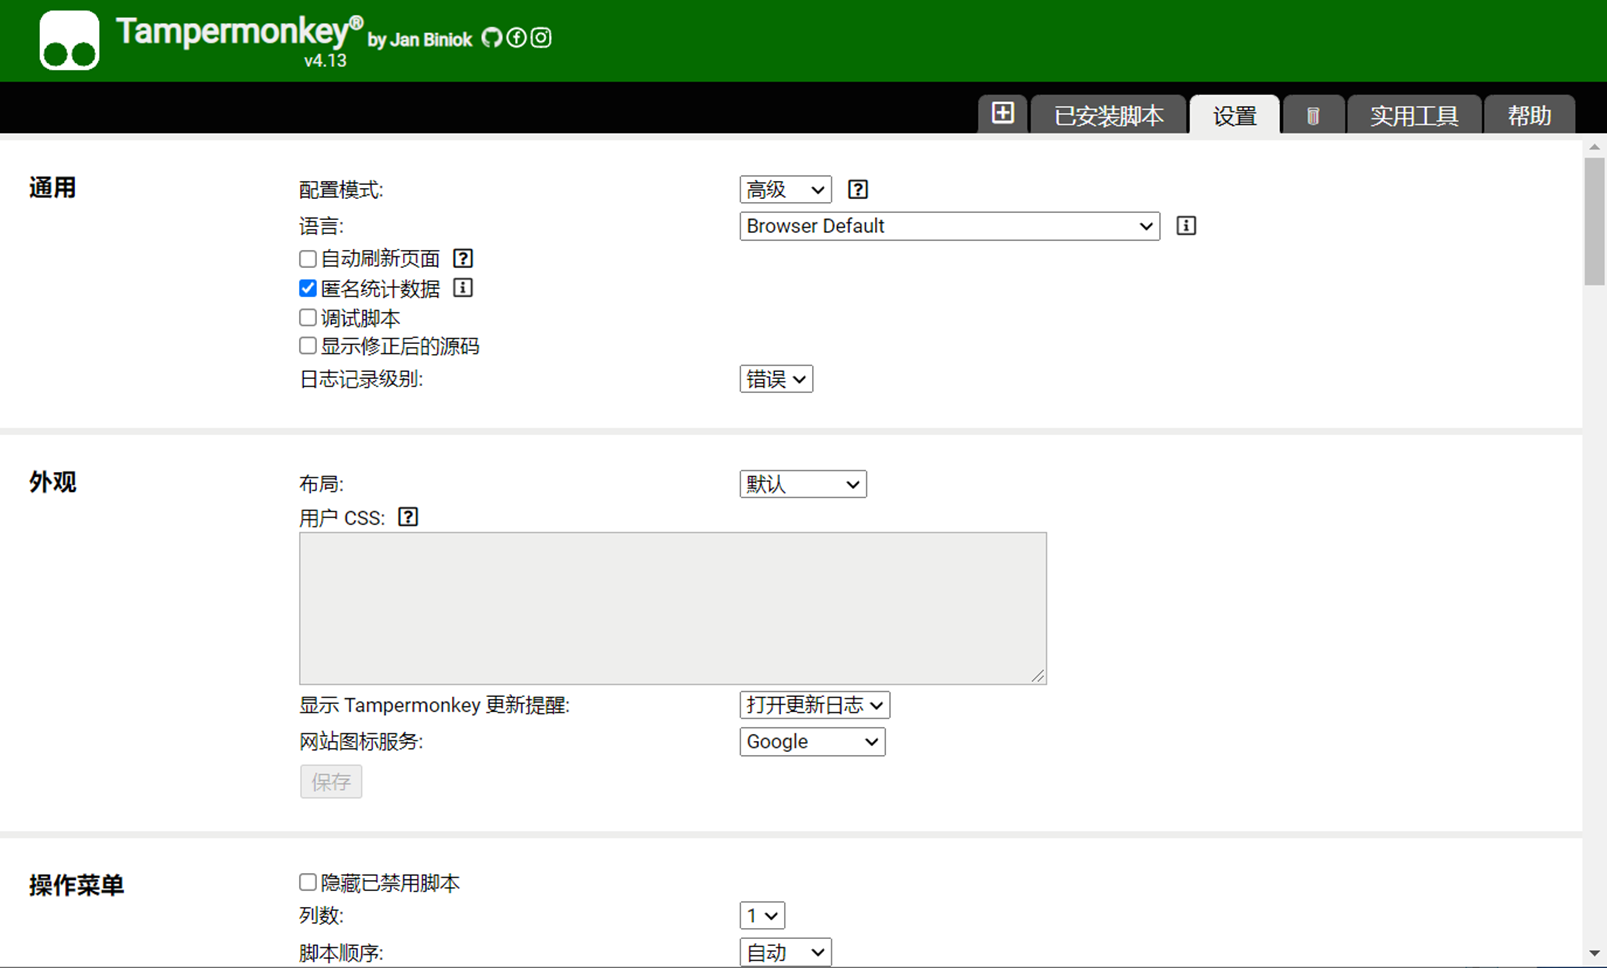Open the GitHub icon link
The image size is (1607, 968).
pyautogui.click(x=491, y=38)
